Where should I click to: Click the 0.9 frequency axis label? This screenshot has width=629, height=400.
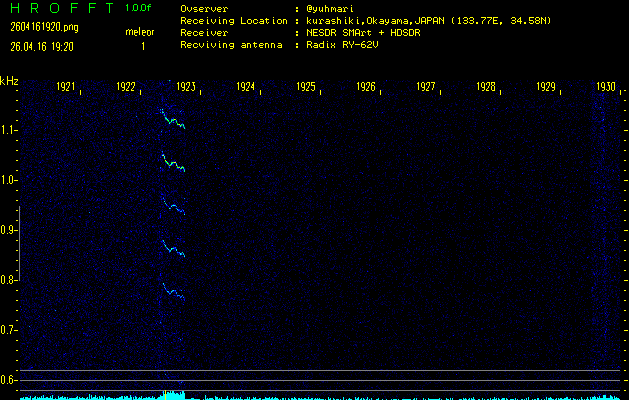coord(9,230)
